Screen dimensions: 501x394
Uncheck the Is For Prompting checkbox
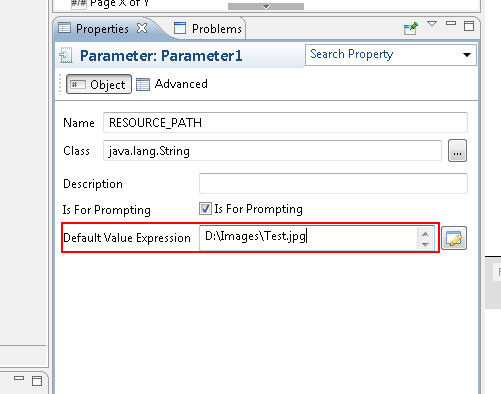205,209
